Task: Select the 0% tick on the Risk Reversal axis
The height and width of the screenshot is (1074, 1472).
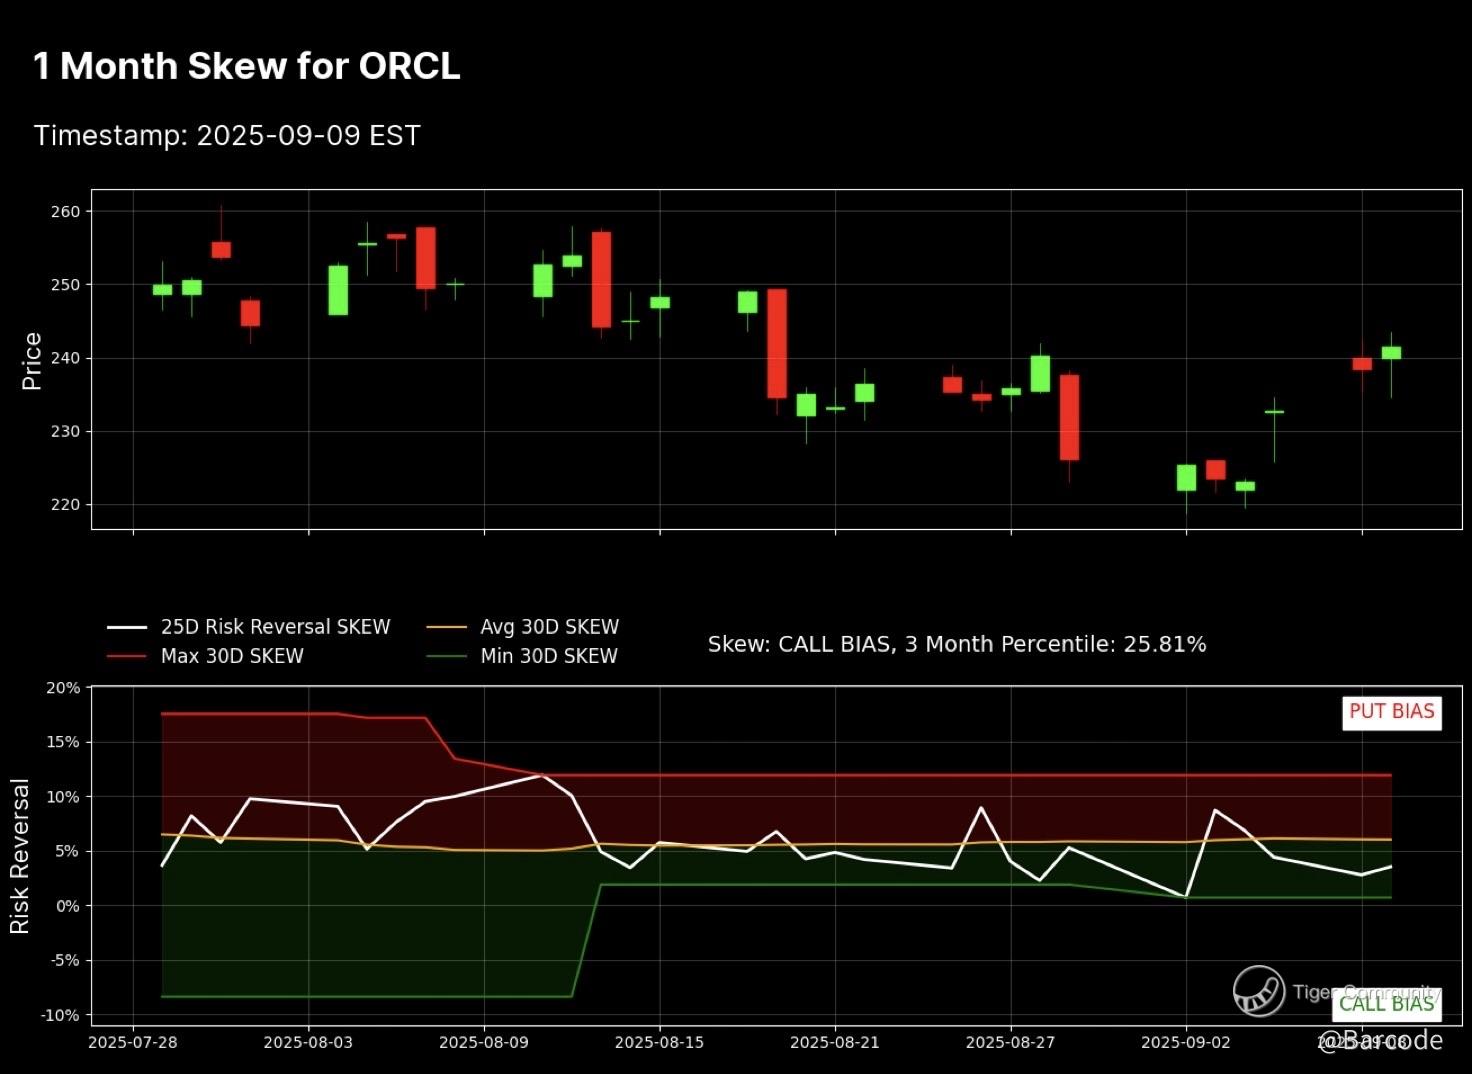Action: [x=66, y=906]
